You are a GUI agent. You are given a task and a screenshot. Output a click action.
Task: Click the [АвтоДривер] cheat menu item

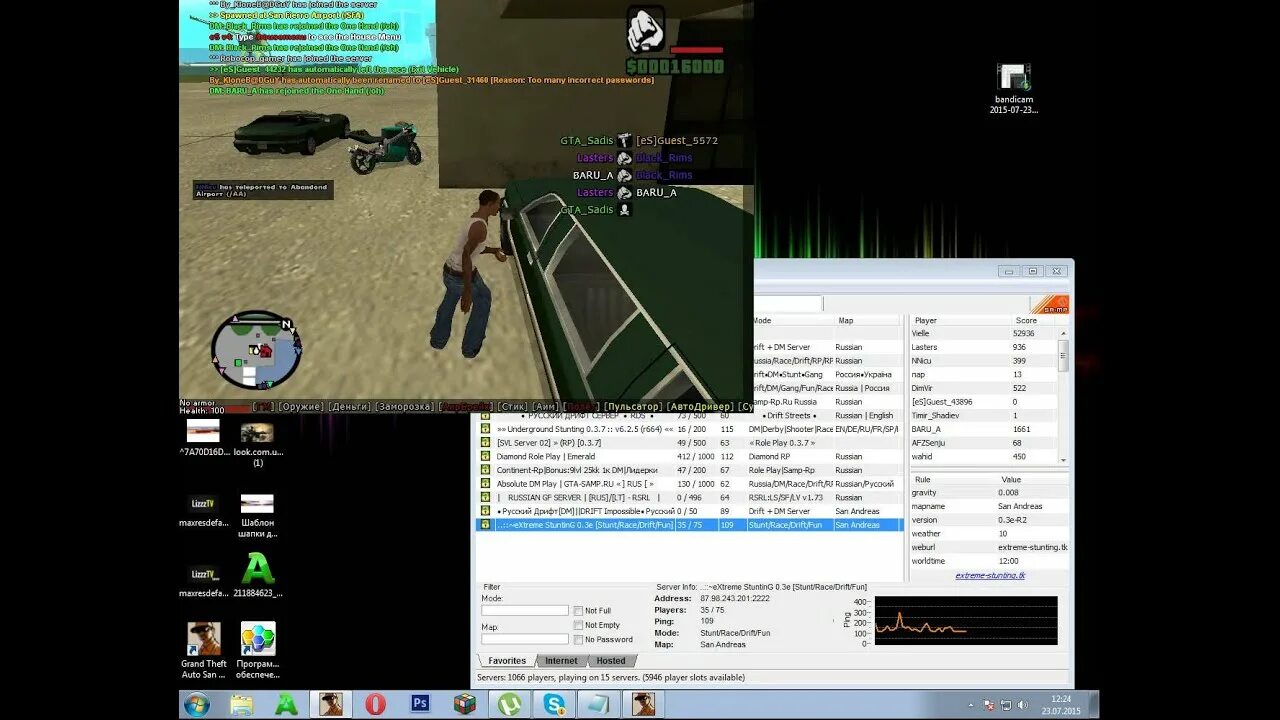pyautogui.click(x=700, y=407)
